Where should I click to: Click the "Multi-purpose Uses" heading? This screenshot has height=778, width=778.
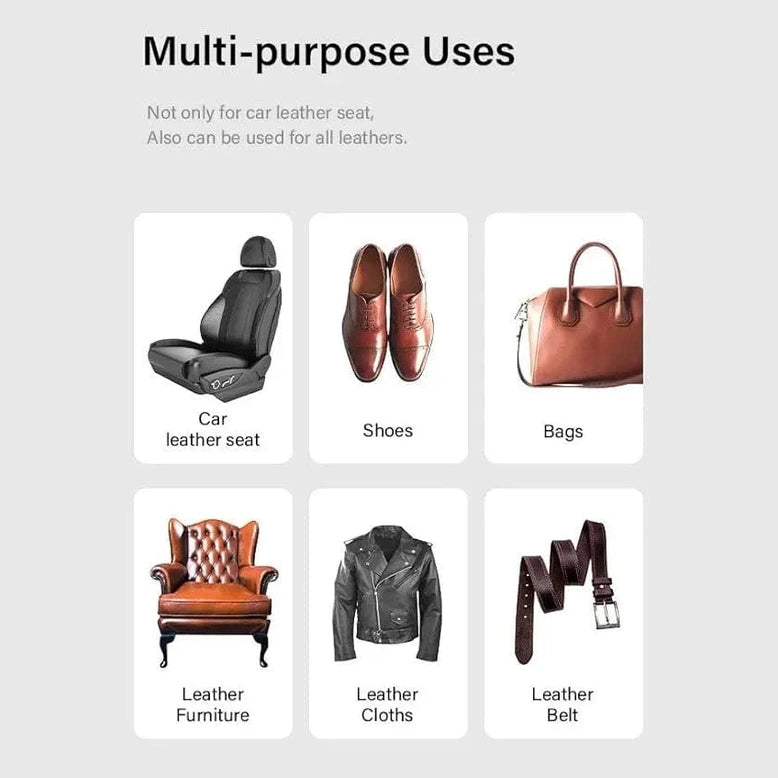329,52
